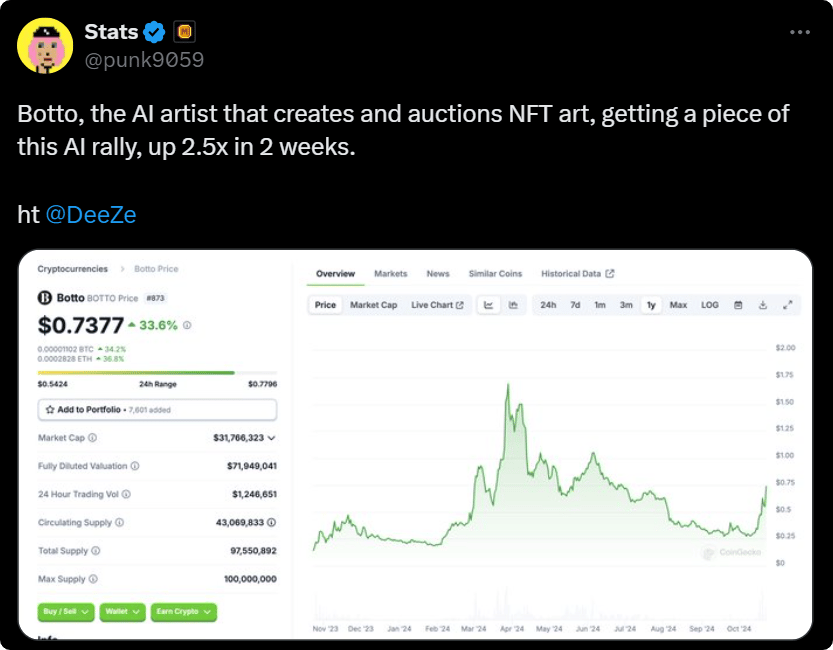Expand the chart to fullscreen
The height and width of the screenshot is (650, 833).
[x=787, y=305]
